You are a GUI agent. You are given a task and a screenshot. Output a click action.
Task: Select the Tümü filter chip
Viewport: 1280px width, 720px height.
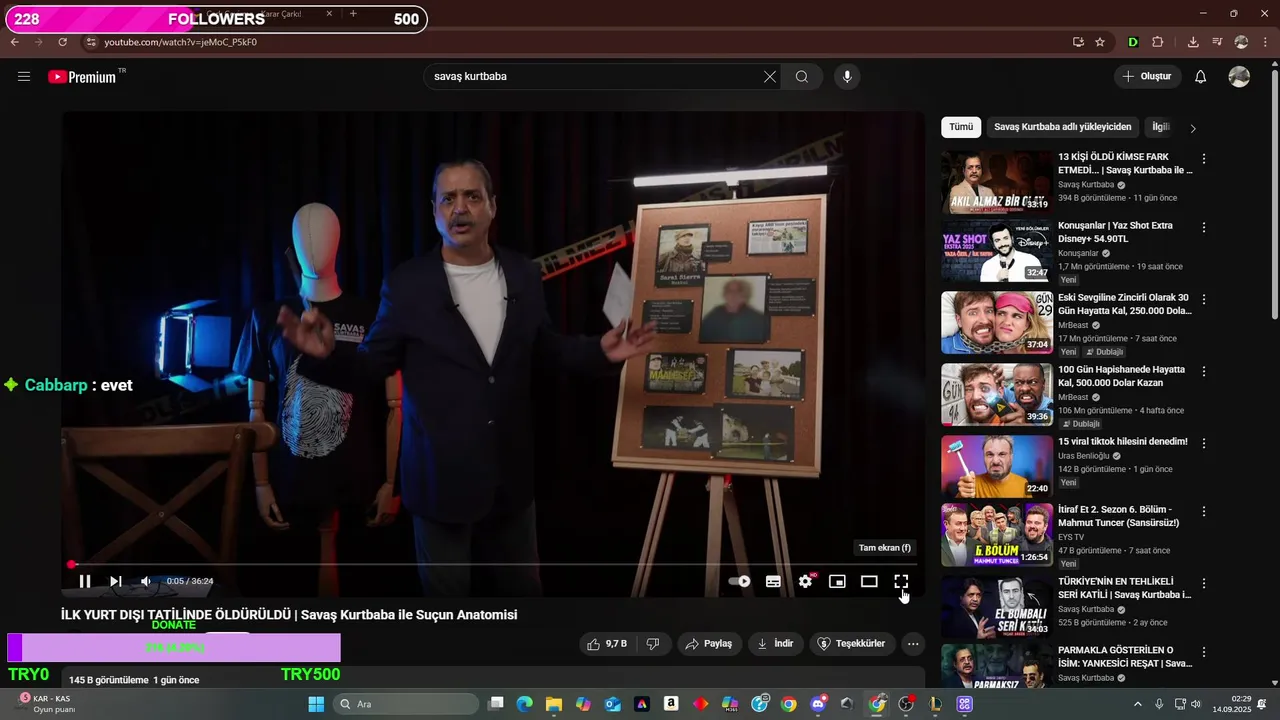tap(961, 127)
